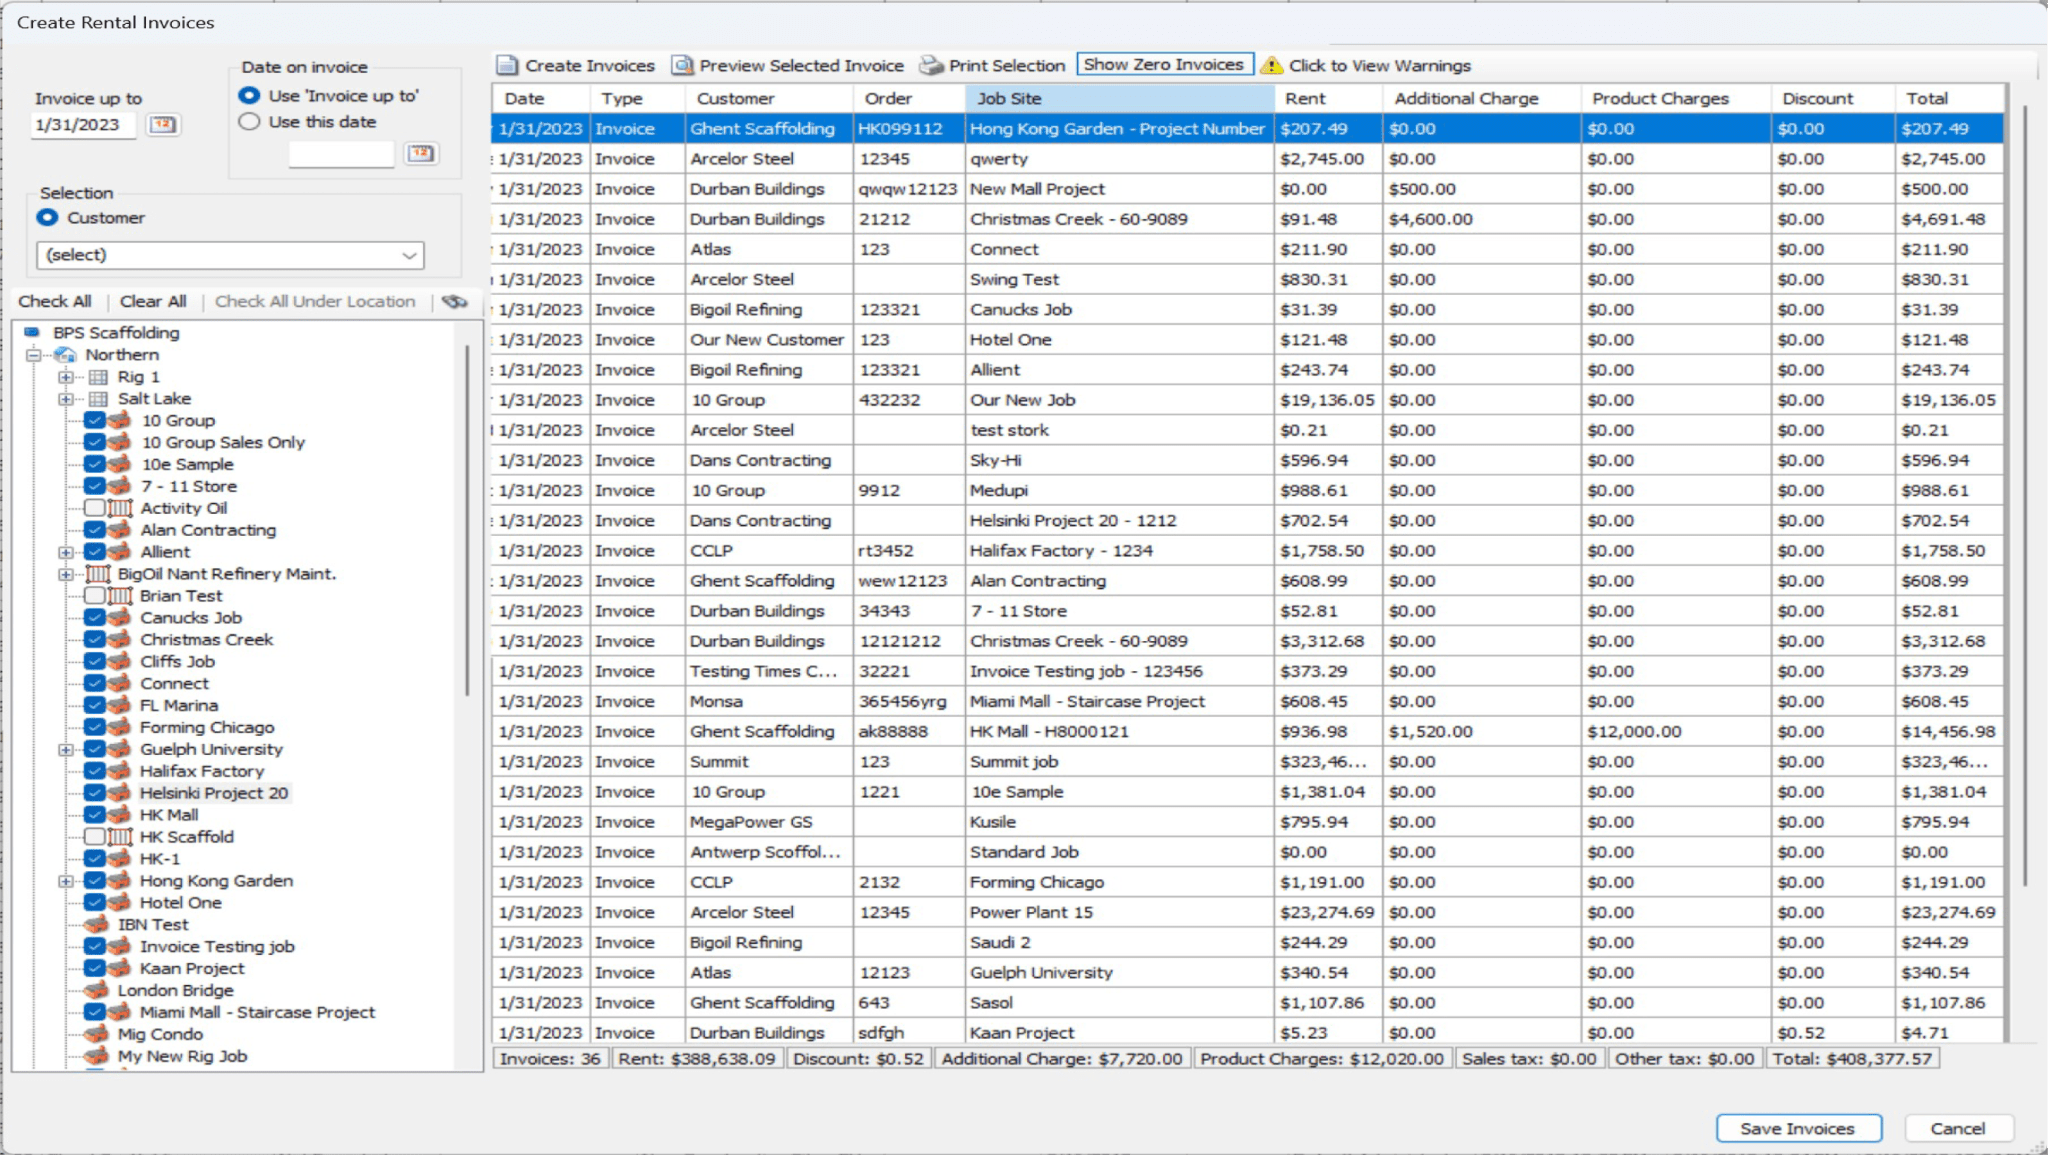
Task: Click the BPS Scaffolding root node icon
Action: 32,333
